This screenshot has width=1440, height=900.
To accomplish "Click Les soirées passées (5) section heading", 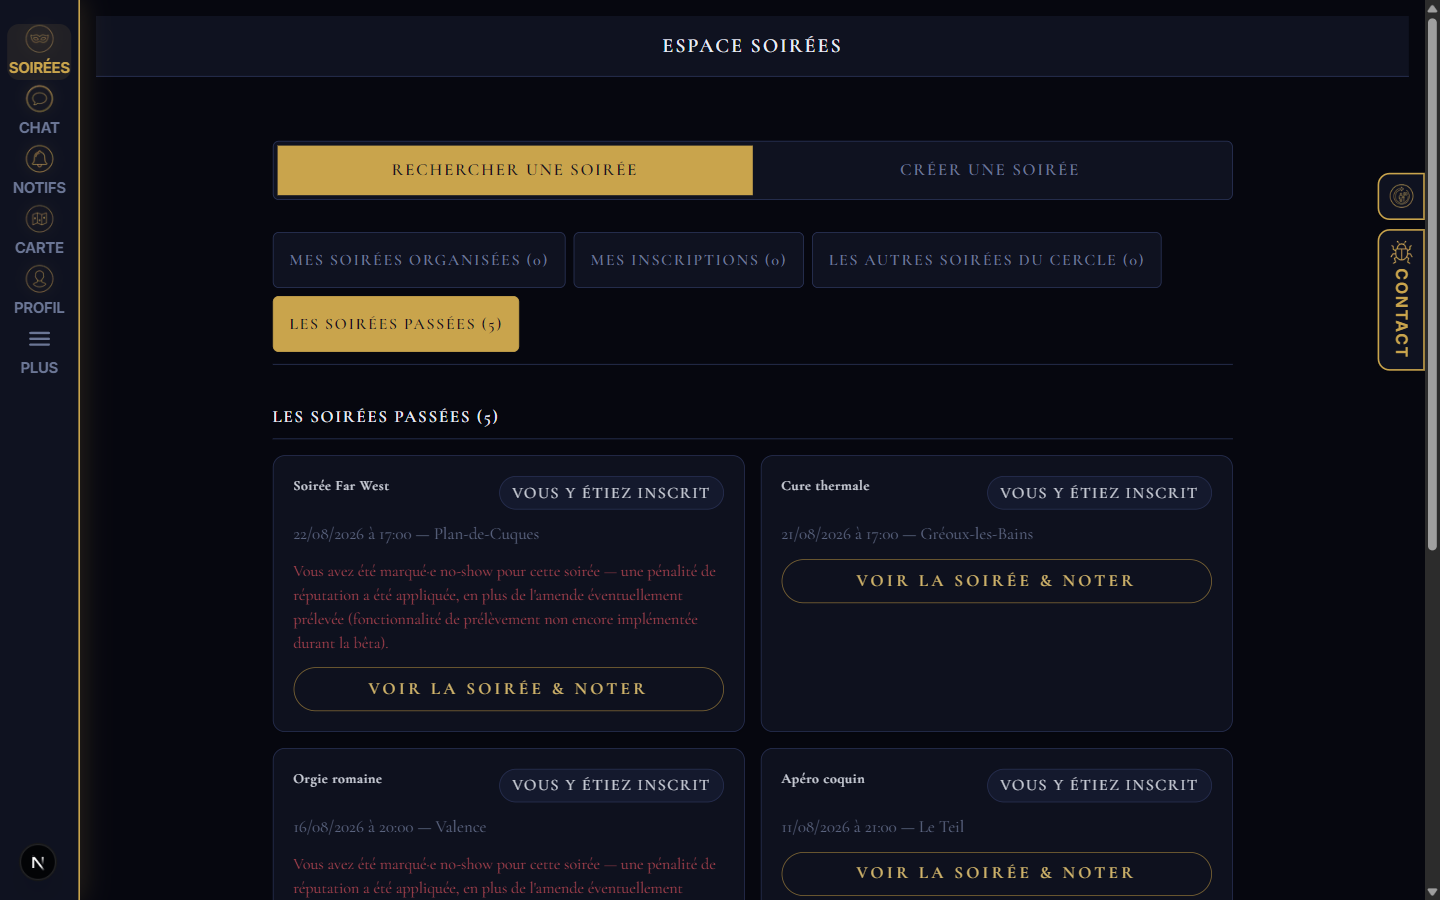I will [x=385, y=417].
